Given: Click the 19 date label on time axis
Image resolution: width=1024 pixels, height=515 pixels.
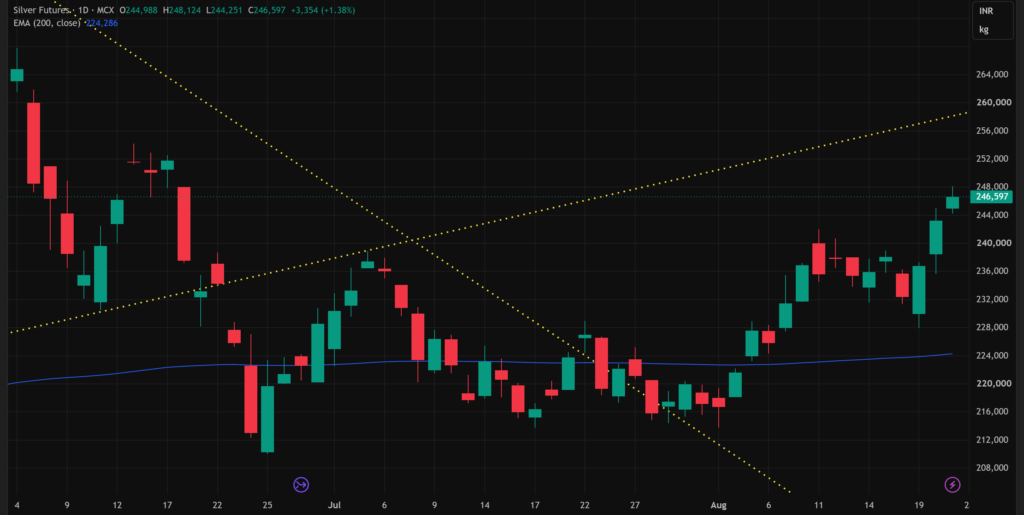Looking at the screenshot, I should [919, 505].
